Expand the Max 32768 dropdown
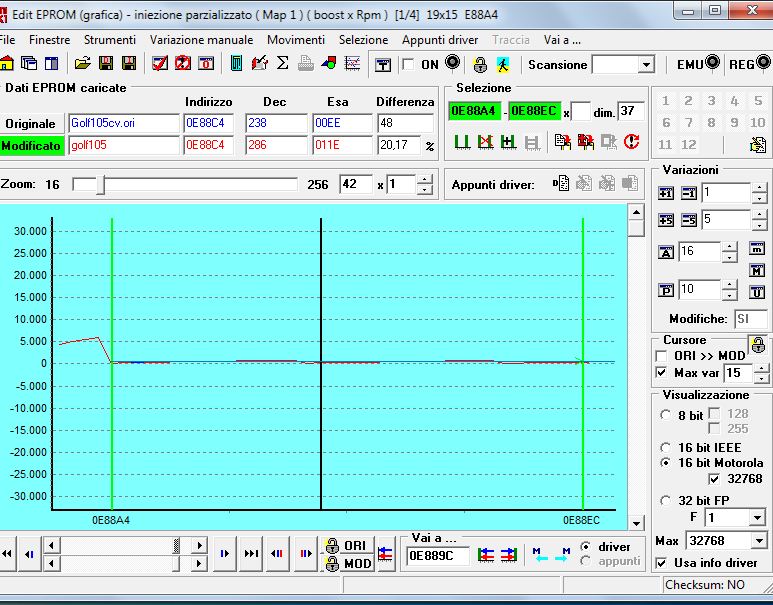This screenshot has width=773, height=605. pos(756,541)
